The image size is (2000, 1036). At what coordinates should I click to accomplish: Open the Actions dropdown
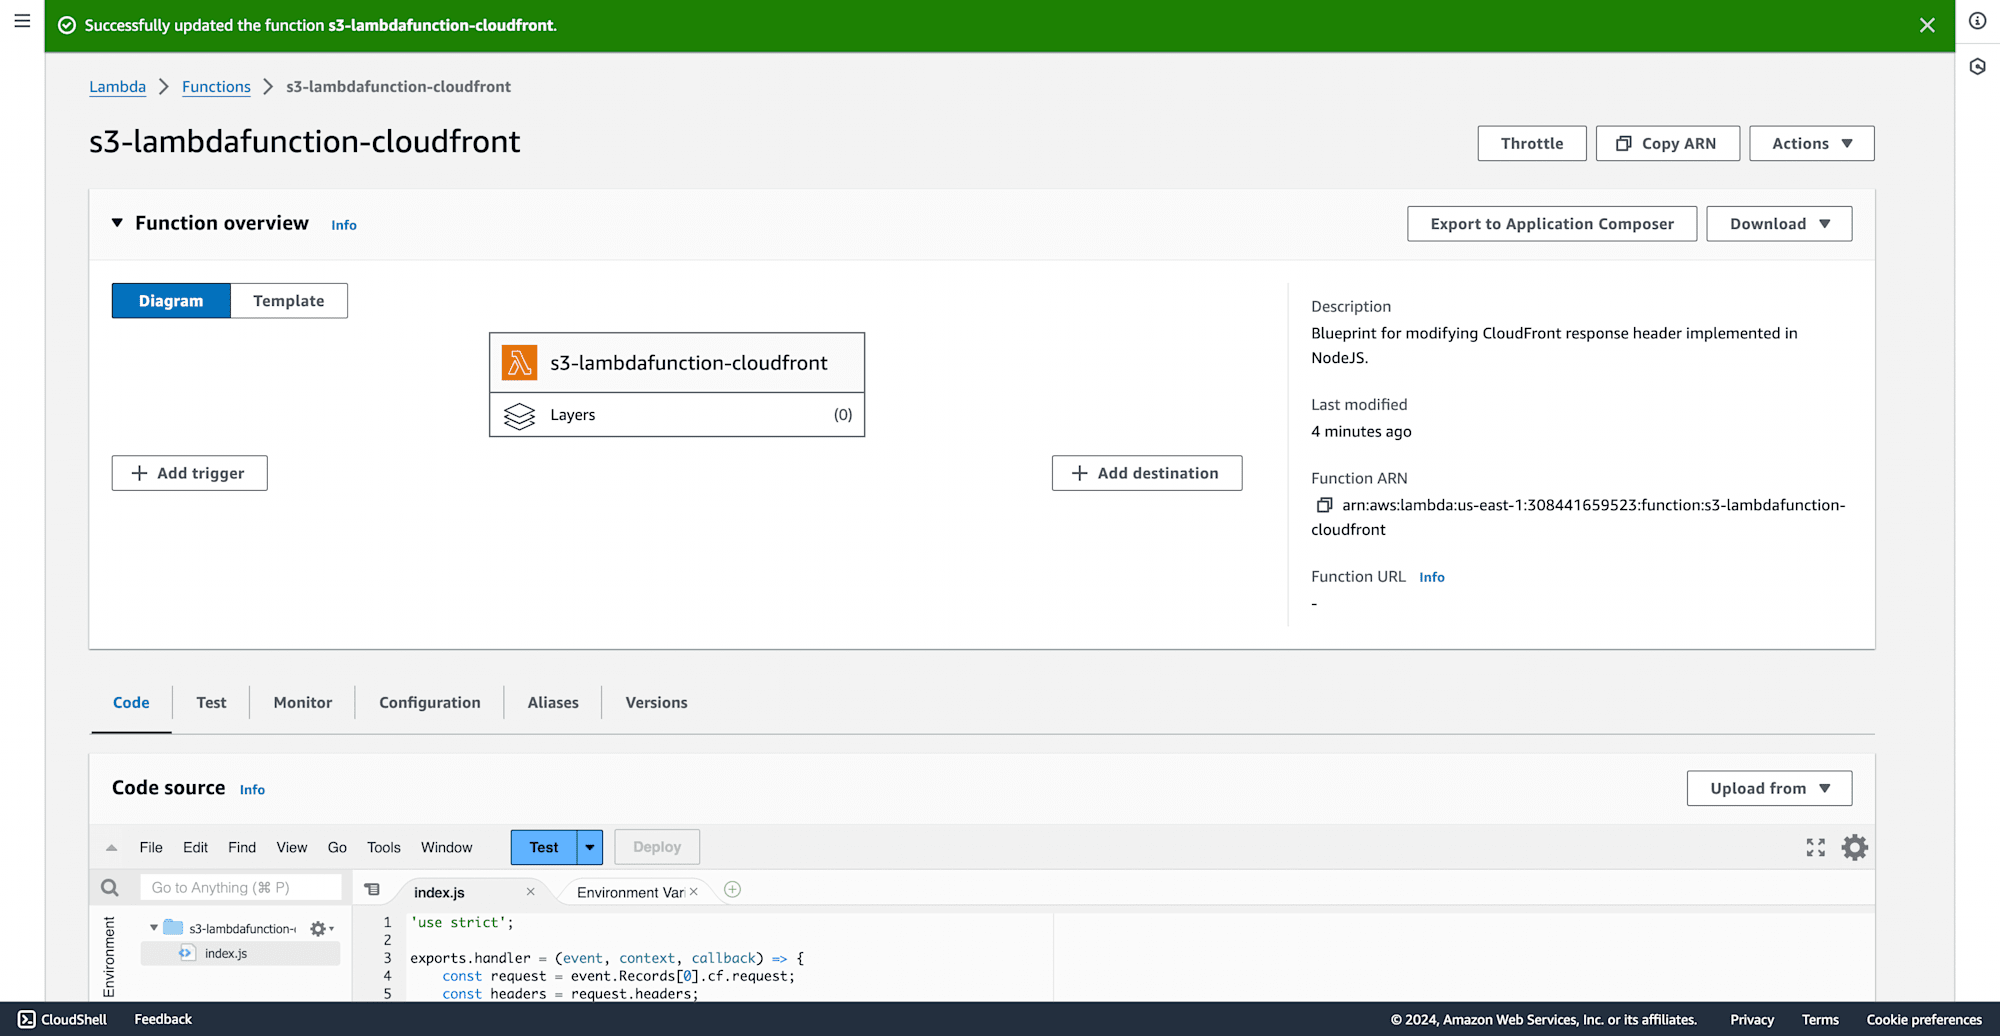click(x=1811, y=143)
